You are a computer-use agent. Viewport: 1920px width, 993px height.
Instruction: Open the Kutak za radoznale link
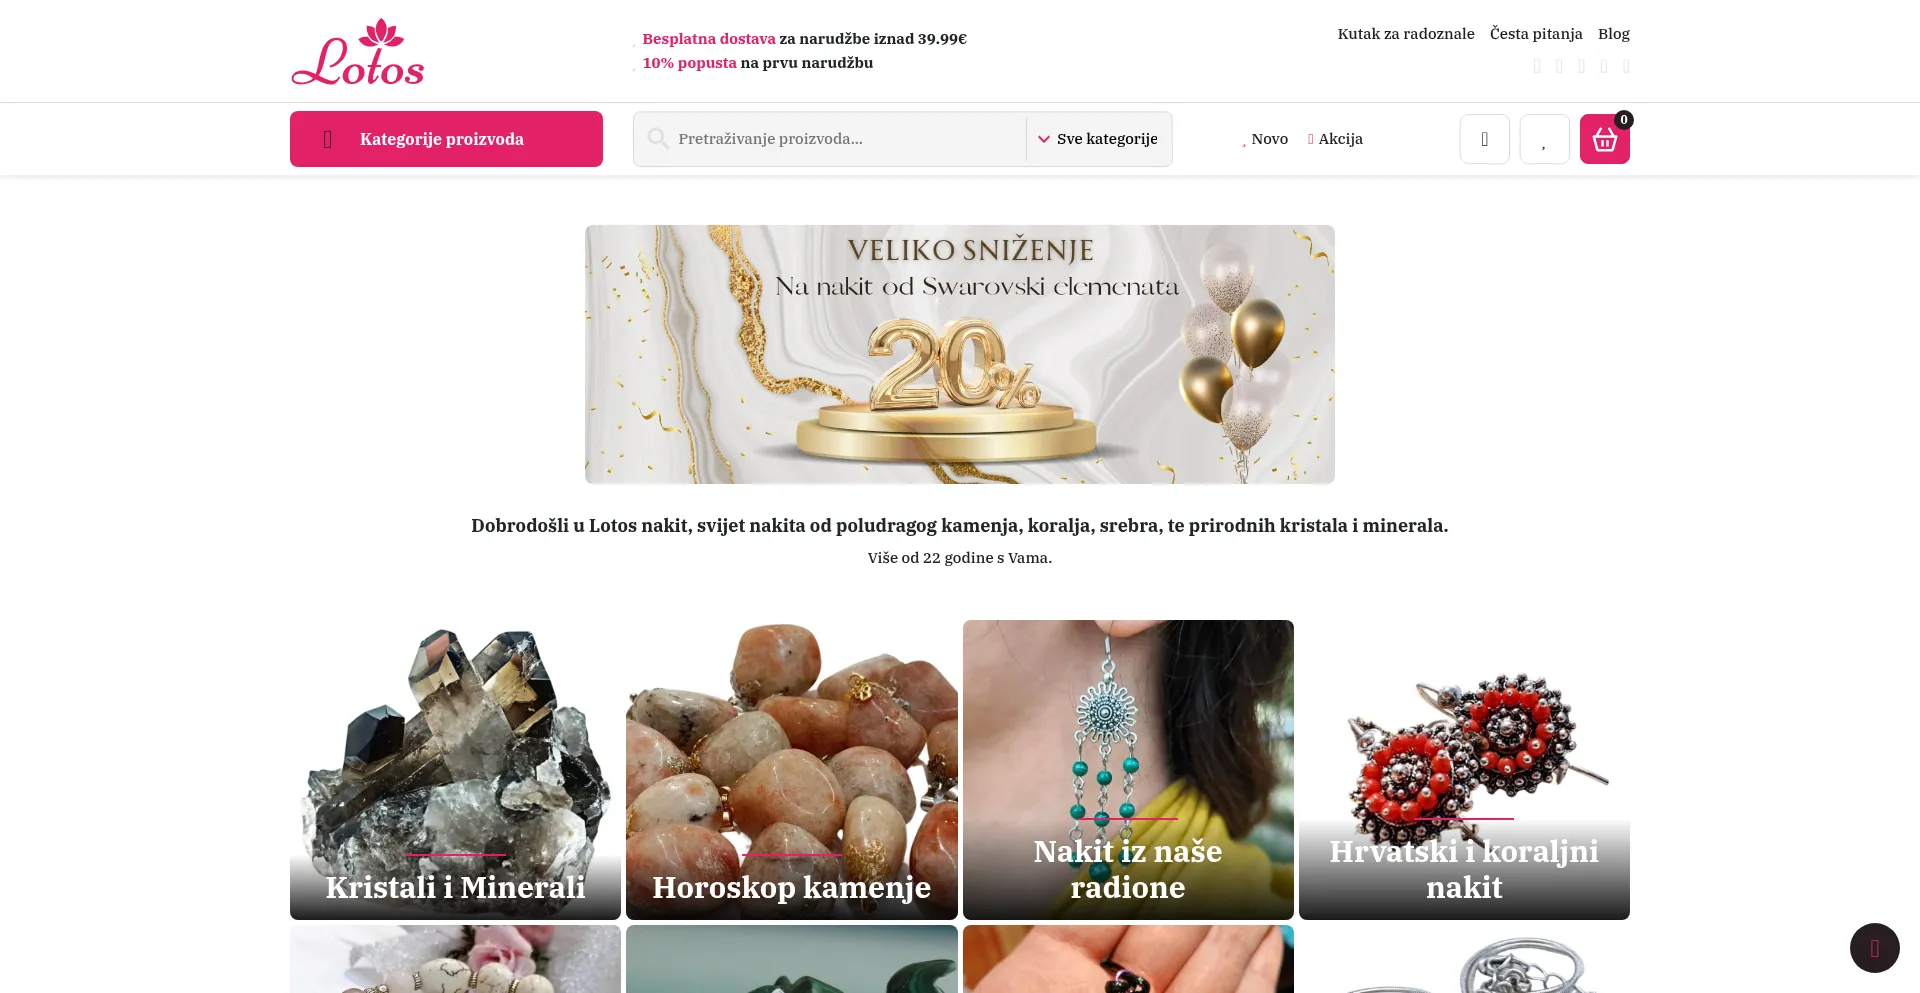coord(1406,34)
